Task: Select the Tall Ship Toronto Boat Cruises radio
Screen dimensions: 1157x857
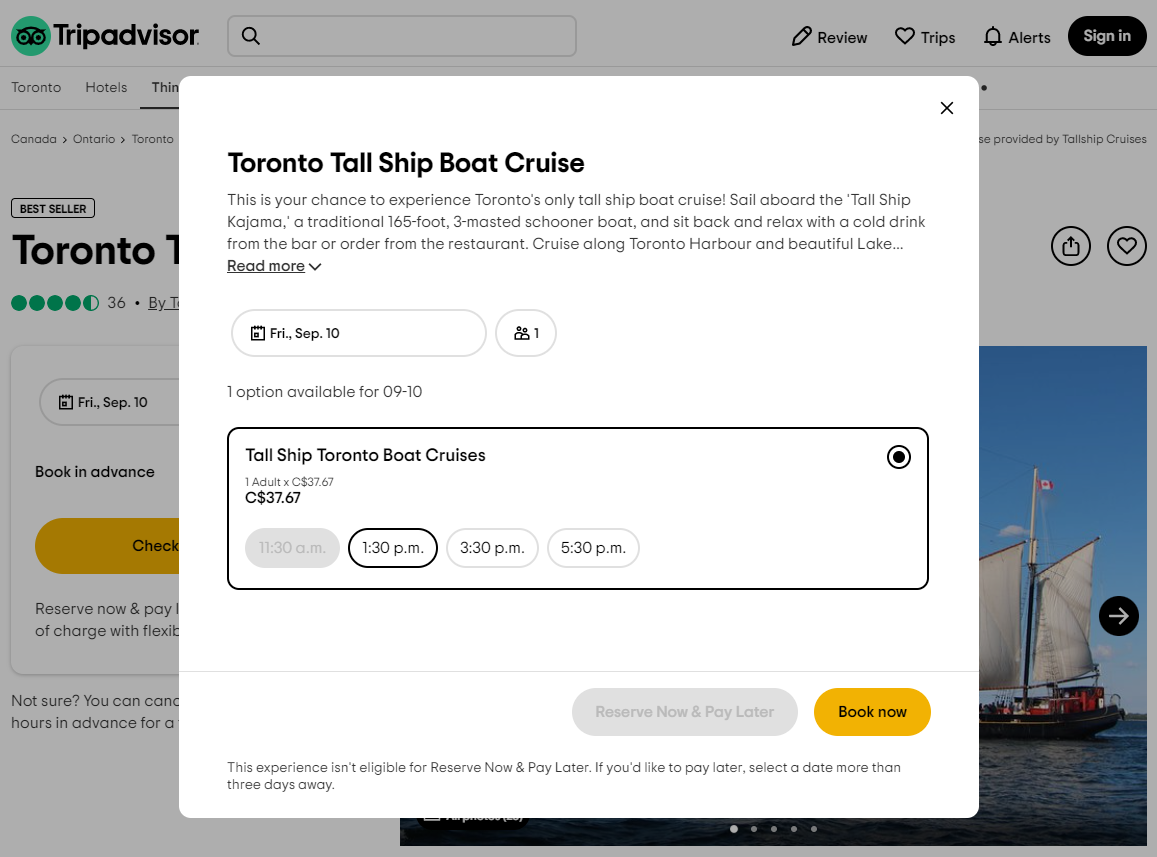Action: click(899, 457)
